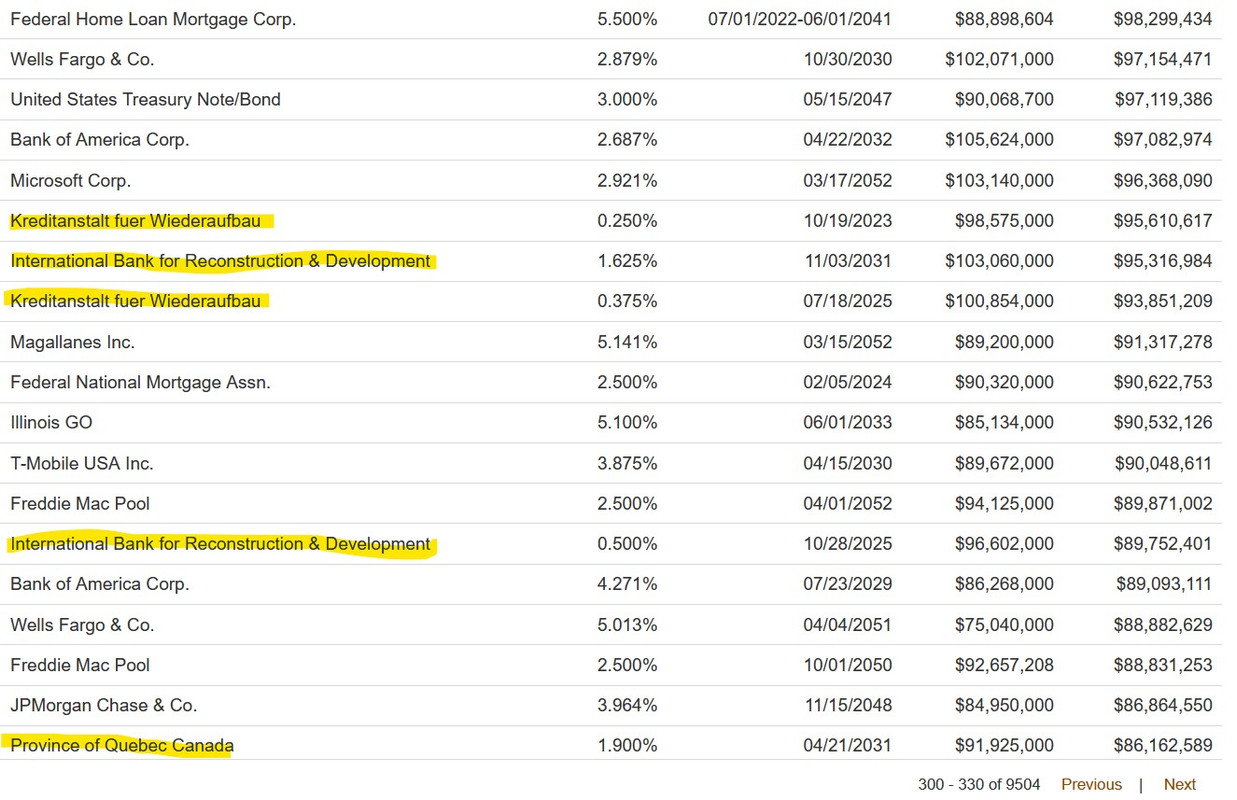Click Freddie Mac Pool maturing 04/01/2052
This screenshot has width=1237, height=800.
[80, 503]
